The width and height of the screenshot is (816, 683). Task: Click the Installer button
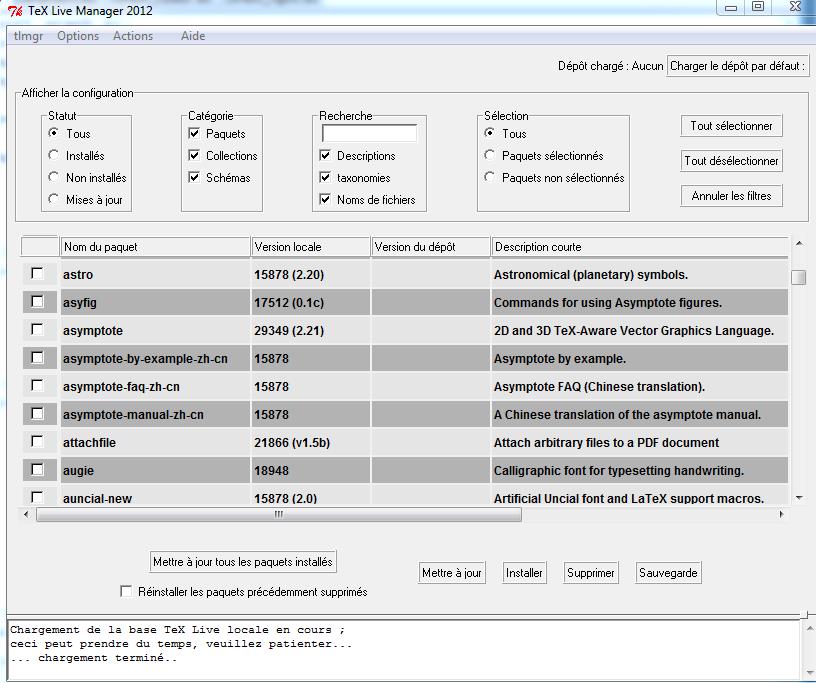pos(524,573)
